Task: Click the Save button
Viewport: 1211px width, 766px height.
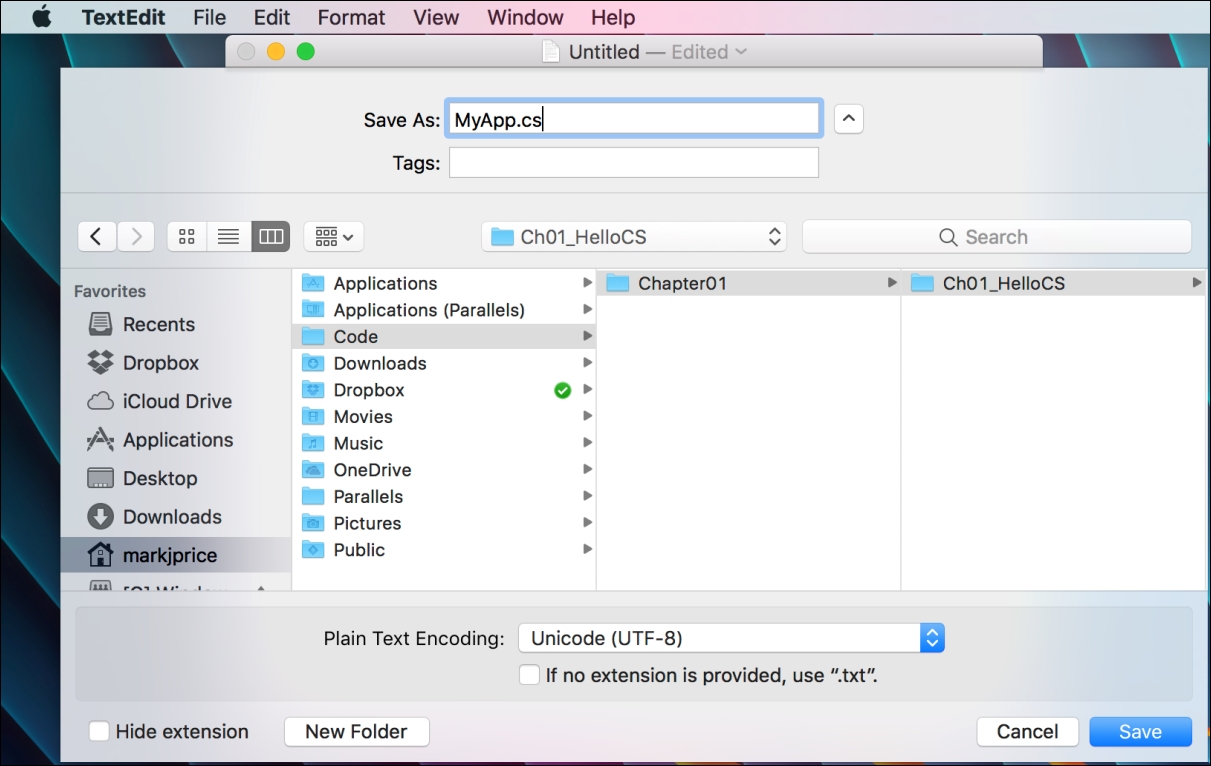Action: click(1140, 731)
